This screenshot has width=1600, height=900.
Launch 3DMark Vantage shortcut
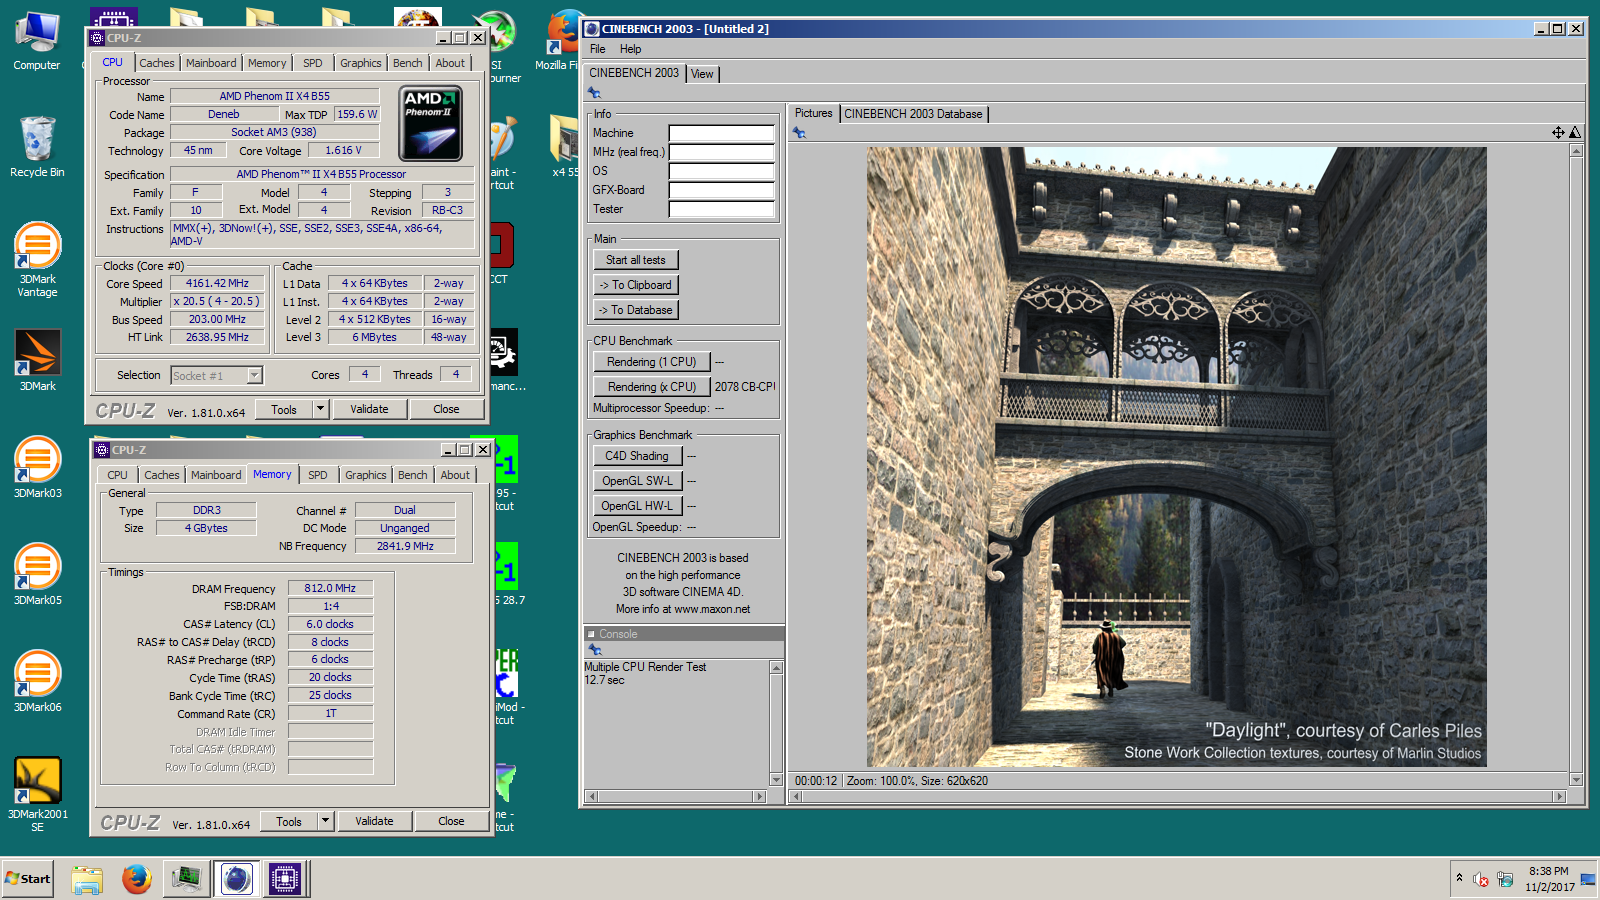pyautogui.click(x=37, y=259)
